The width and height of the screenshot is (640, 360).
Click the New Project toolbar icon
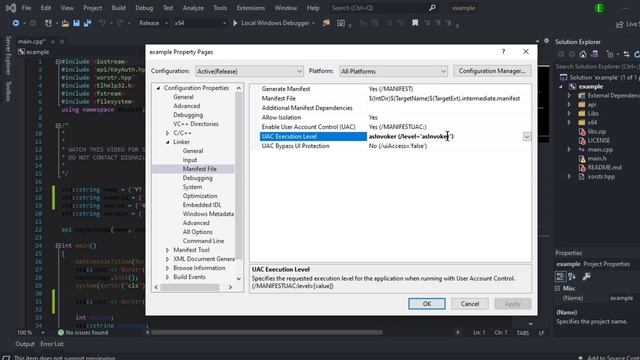(x=48, y=23)
